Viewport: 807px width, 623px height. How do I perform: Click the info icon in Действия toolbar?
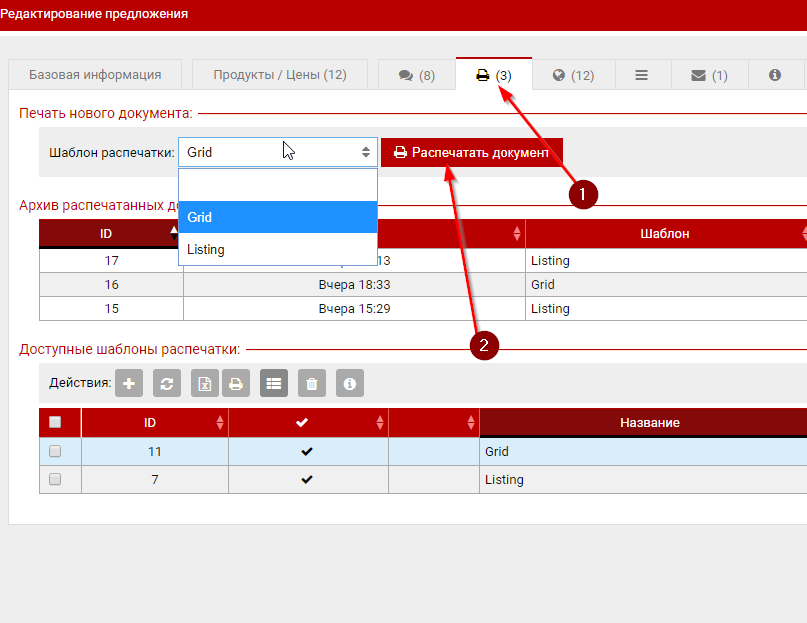pyautogui.click(x=350, y=383)
